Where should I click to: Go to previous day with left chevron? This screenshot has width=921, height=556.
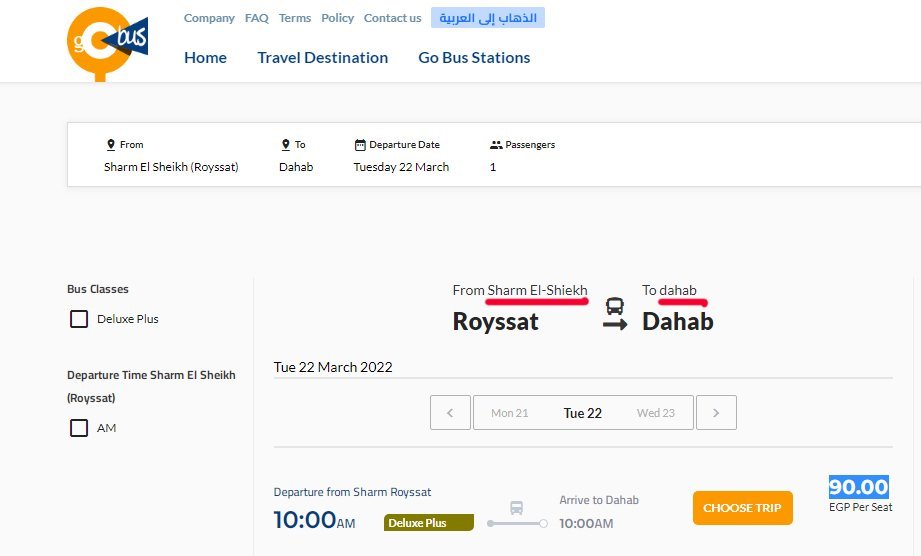(450, 413)
